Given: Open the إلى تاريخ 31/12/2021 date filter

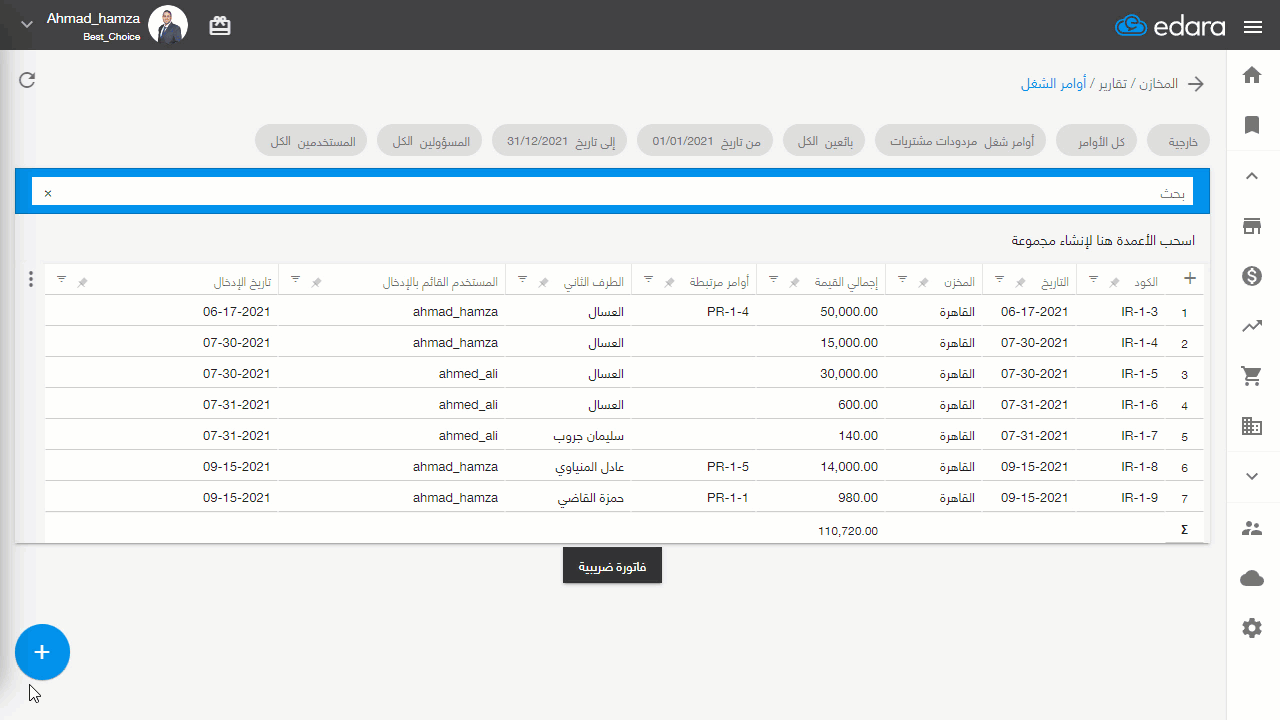Looking at the screenshot, I should [x=560, y=141].
